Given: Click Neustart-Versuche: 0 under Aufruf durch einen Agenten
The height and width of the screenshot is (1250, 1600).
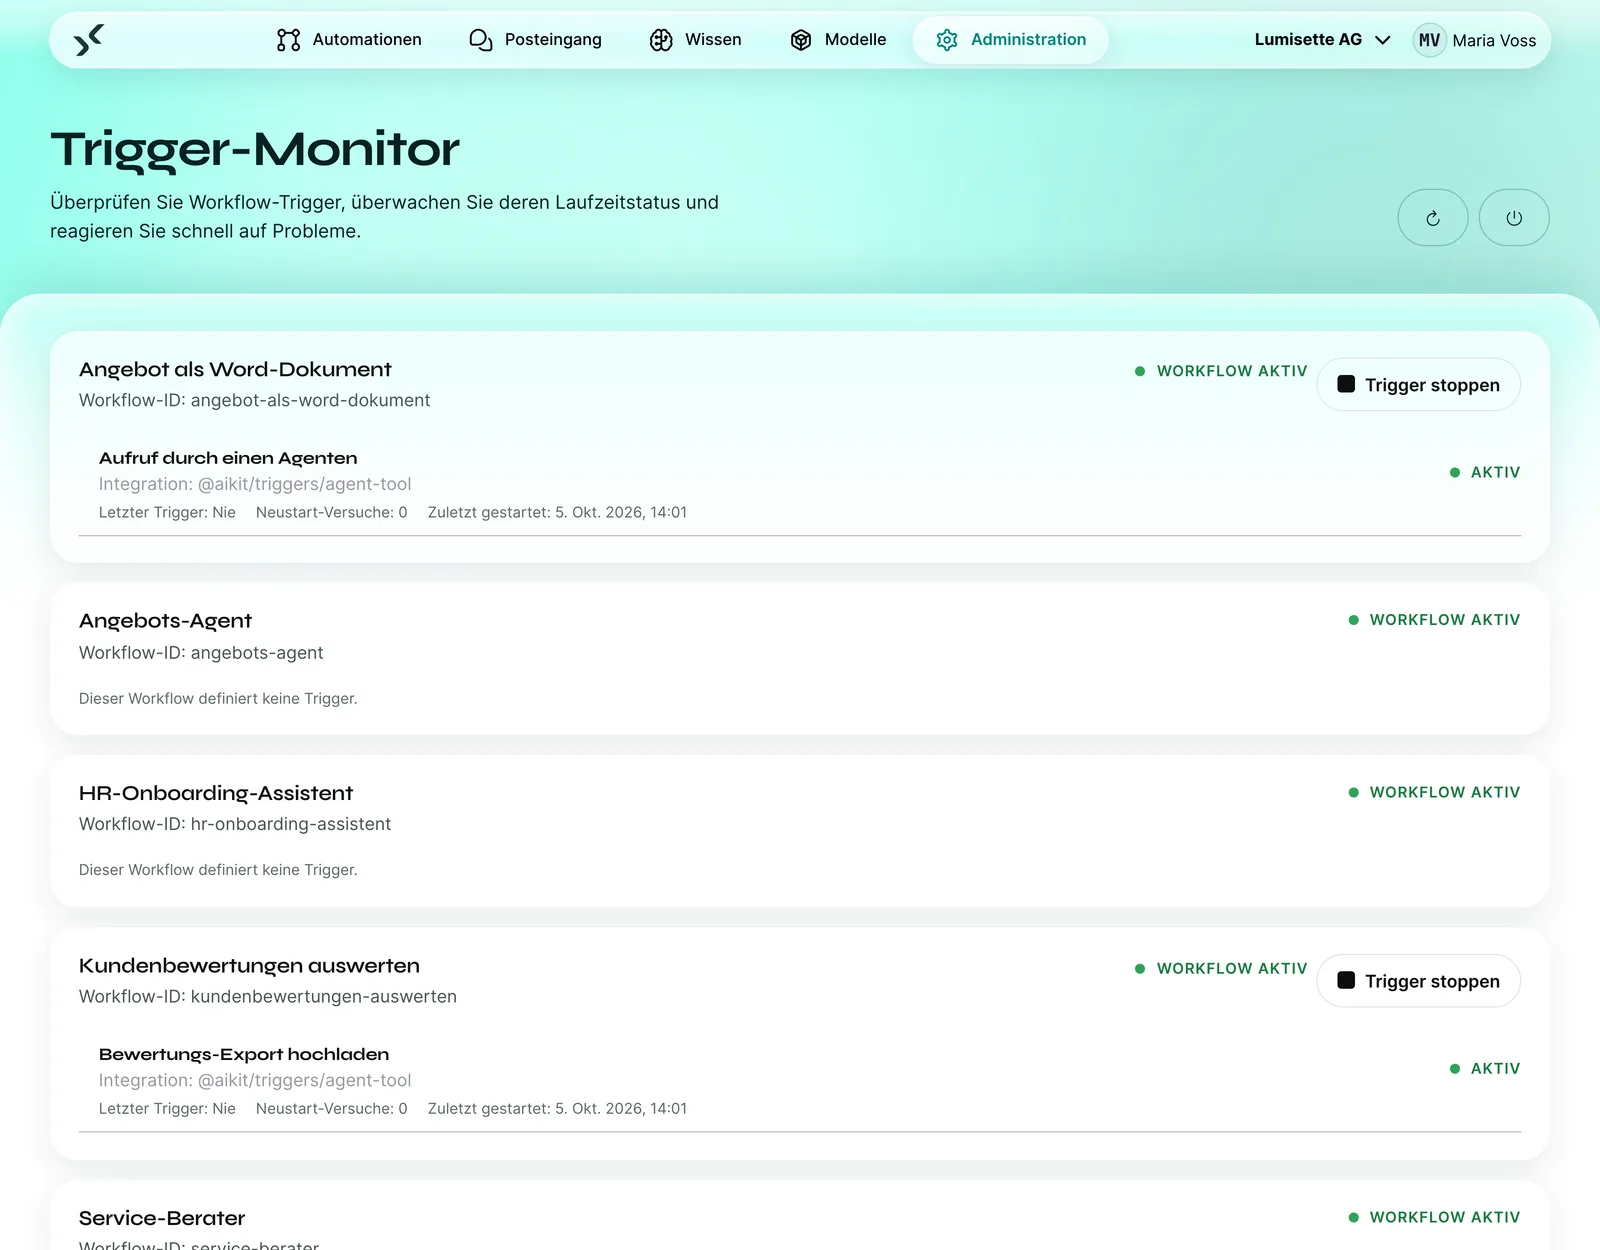Looking at the screenshot, I should point(332,512).
